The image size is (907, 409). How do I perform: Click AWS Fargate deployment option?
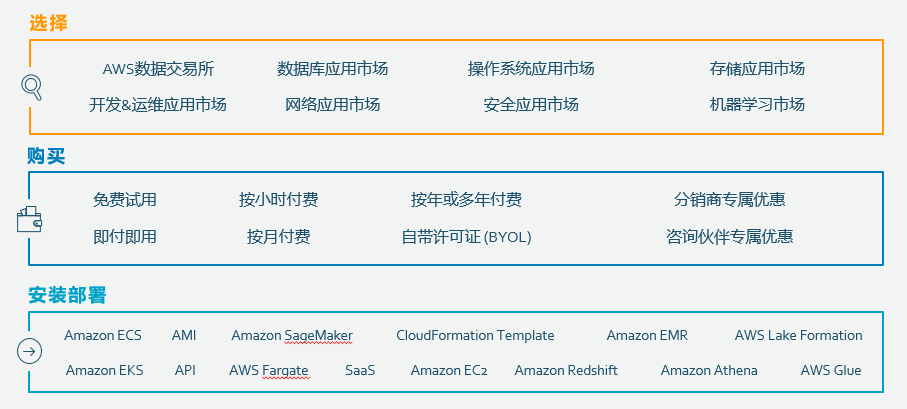pyautogui.click(x=269, y=370)
